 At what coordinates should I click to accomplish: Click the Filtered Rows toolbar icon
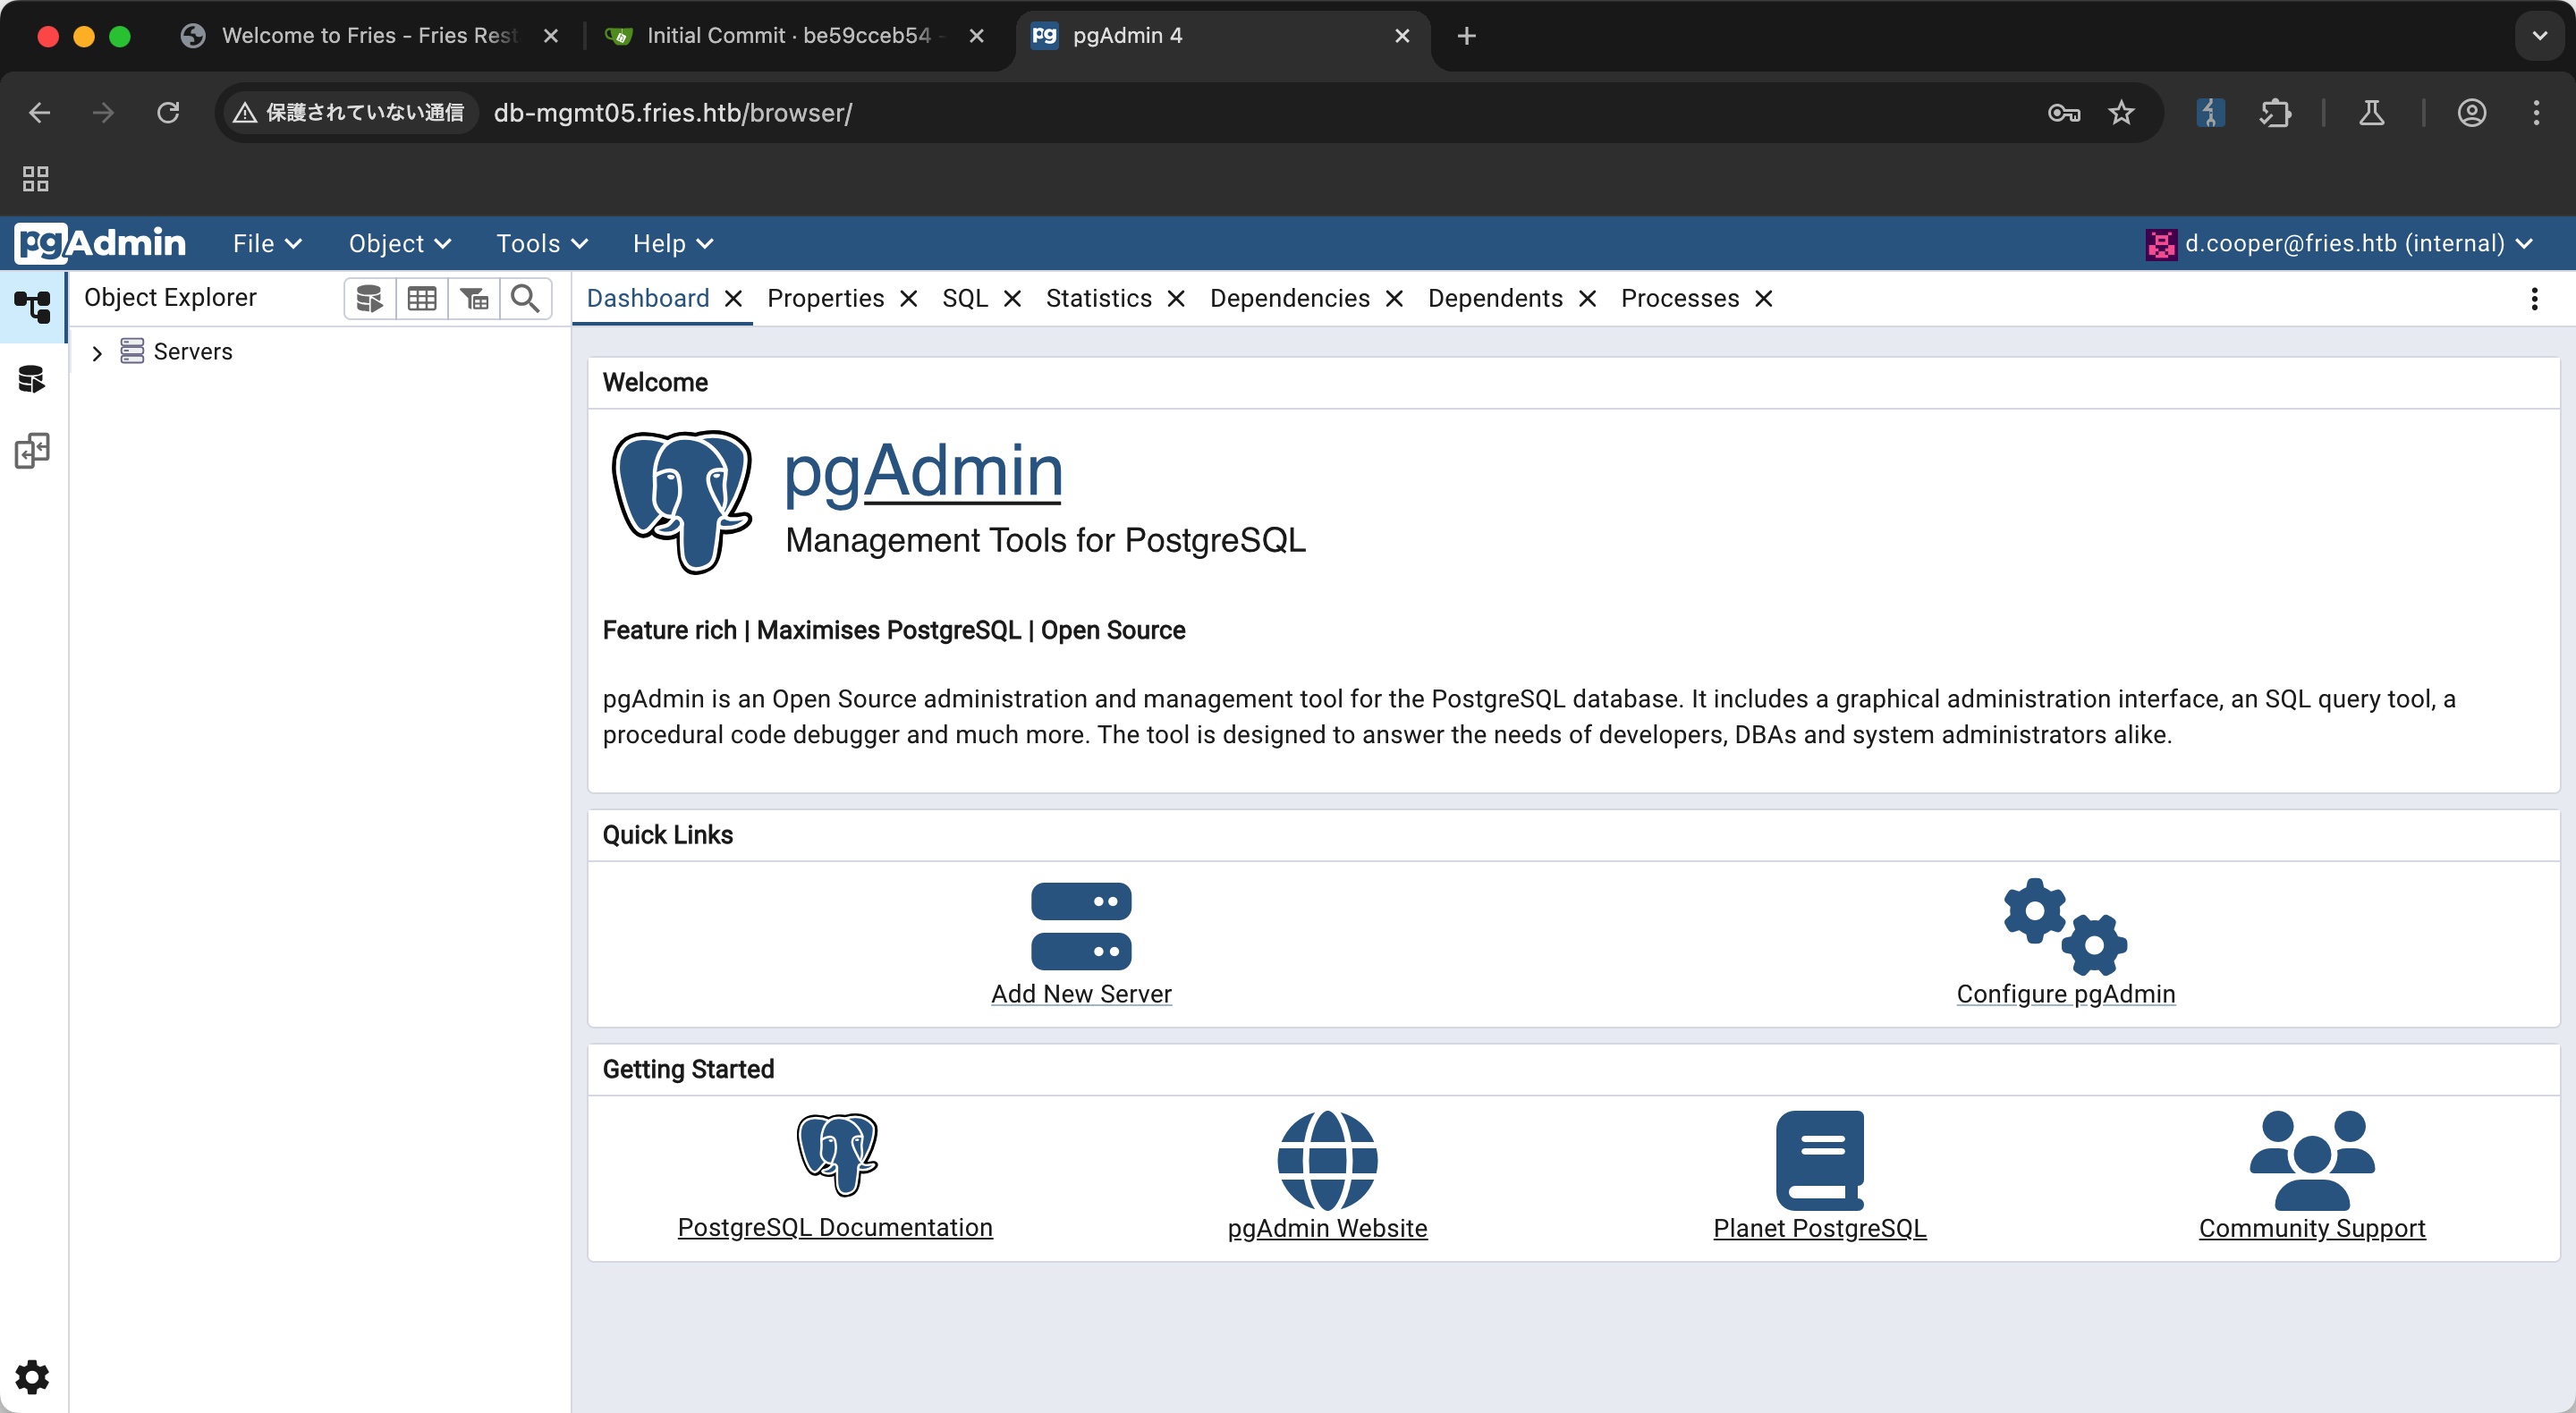pyautogui.click(x=474, y=298)
